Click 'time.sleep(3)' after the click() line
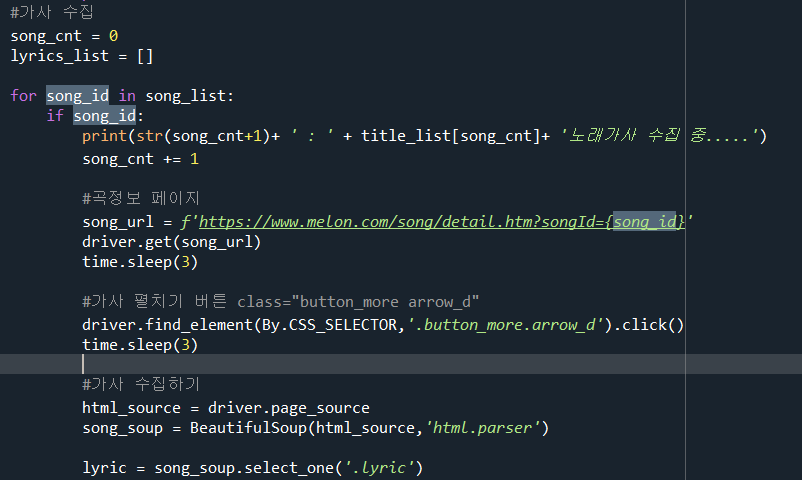The width and height of the screenshot is (802, 480). 140,344
